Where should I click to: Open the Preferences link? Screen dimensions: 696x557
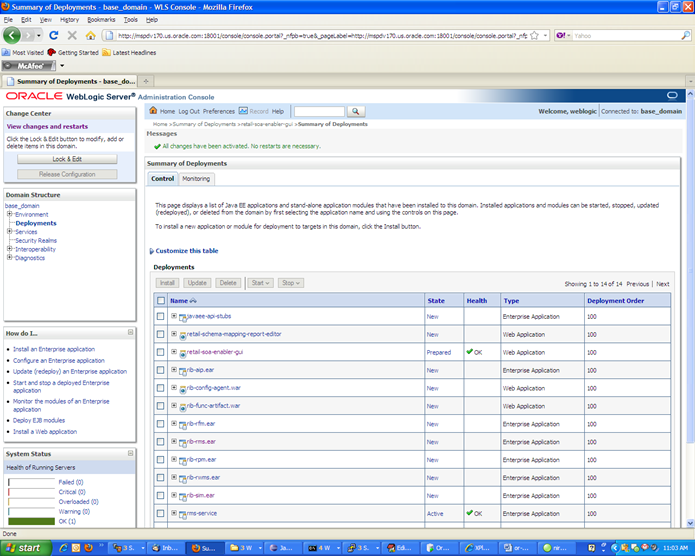pos(219,111)
